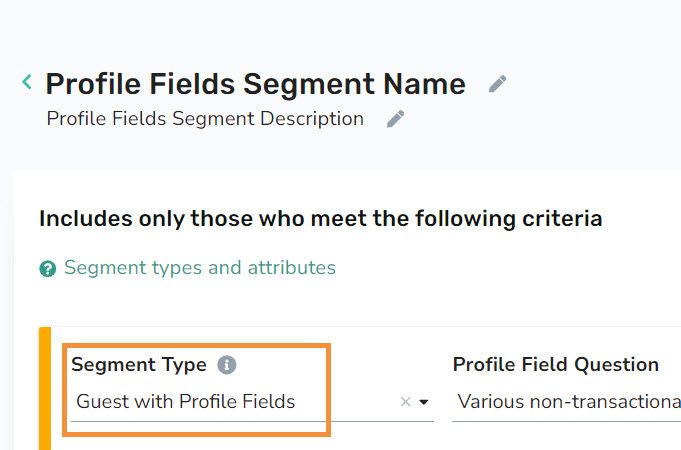Image resolution: width=681 pixels, height=450 pixels.
Task: Clear the Segment Type selection with X
Action: 405,402
